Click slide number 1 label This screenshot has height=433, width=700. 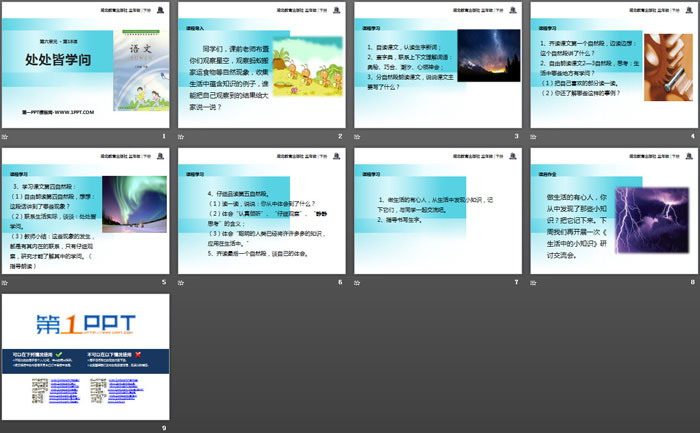164,136
